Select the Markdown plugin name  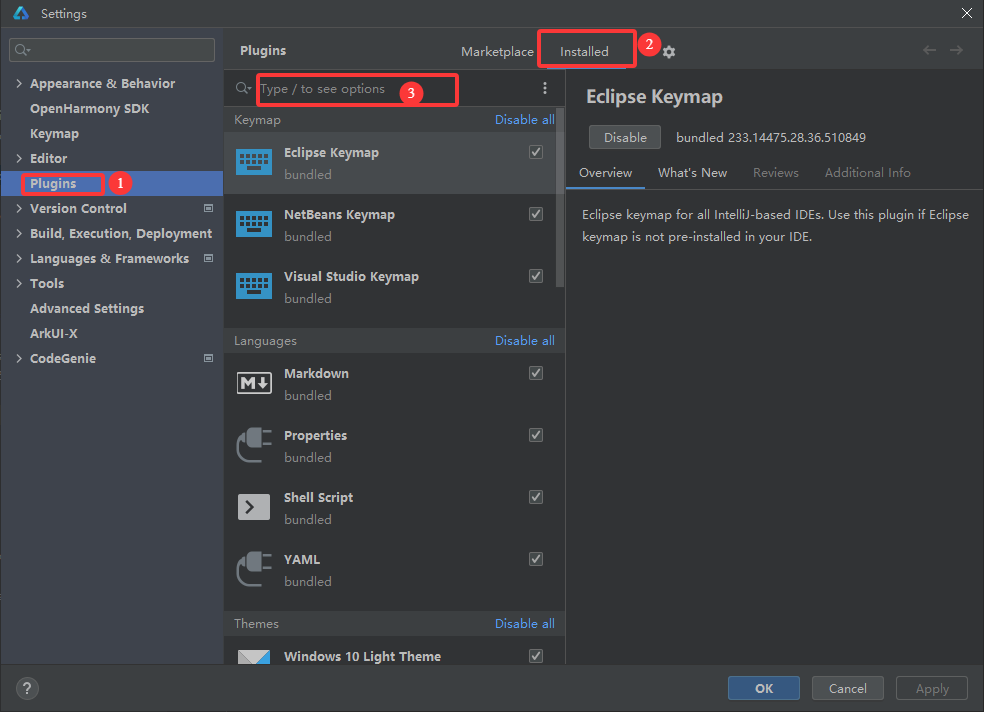pyautogui.click(x=316, y=373)
